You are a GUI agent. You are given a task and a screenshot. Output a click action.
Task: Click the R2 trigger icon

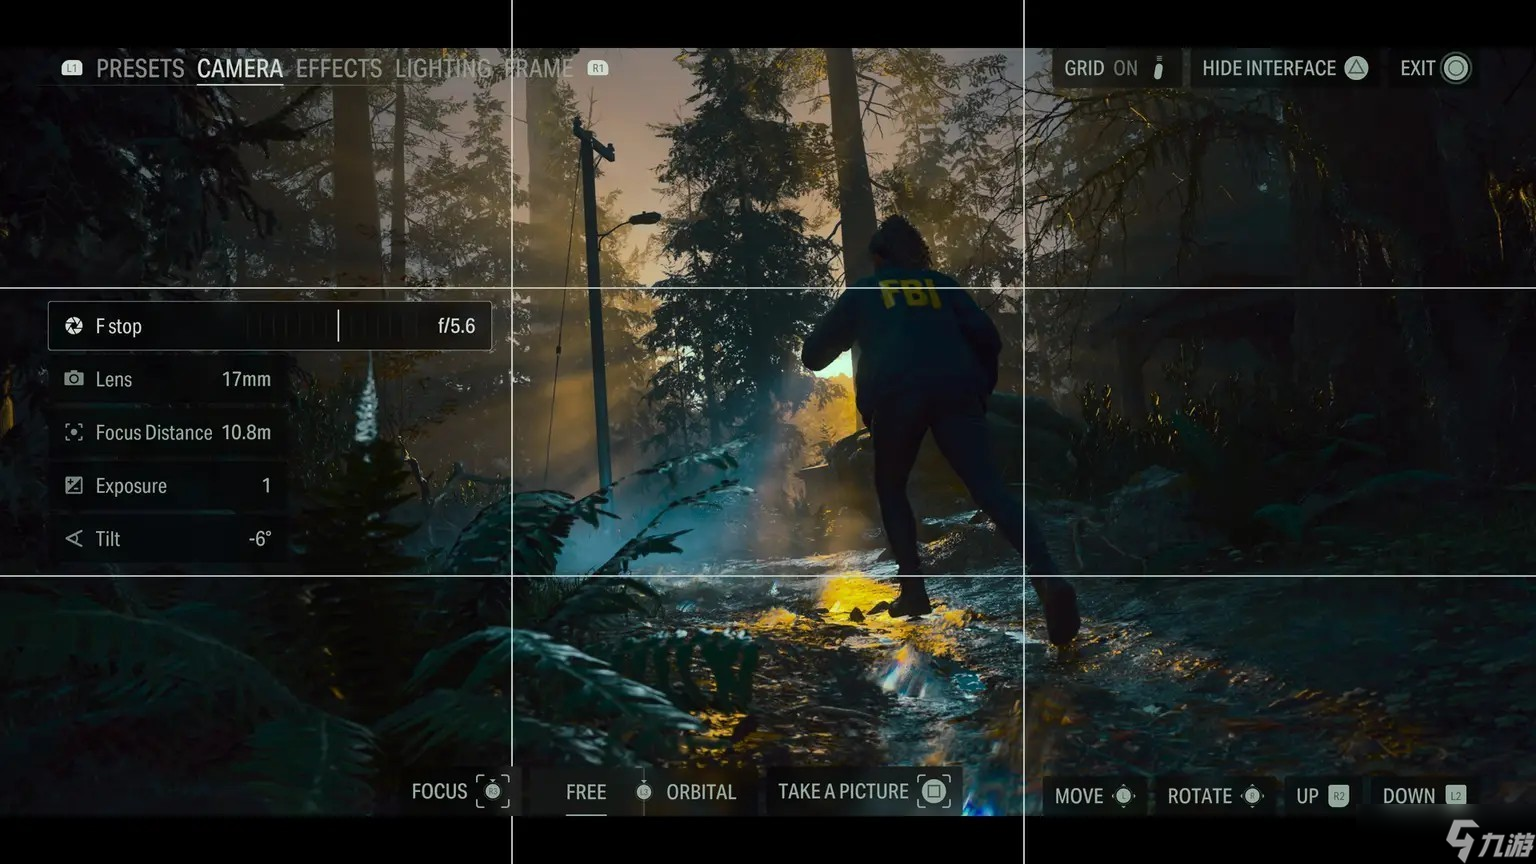click(1339, 796)
